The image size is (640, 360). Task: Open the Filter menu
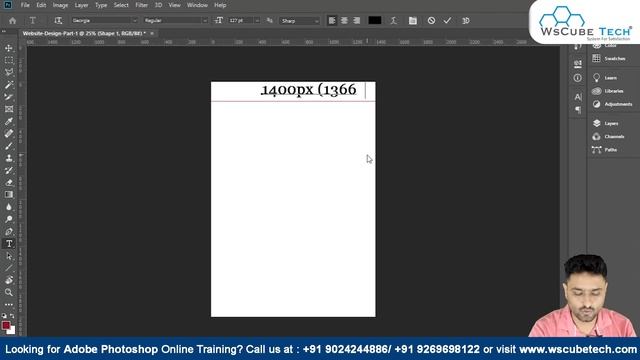click(x=142, y=5)
